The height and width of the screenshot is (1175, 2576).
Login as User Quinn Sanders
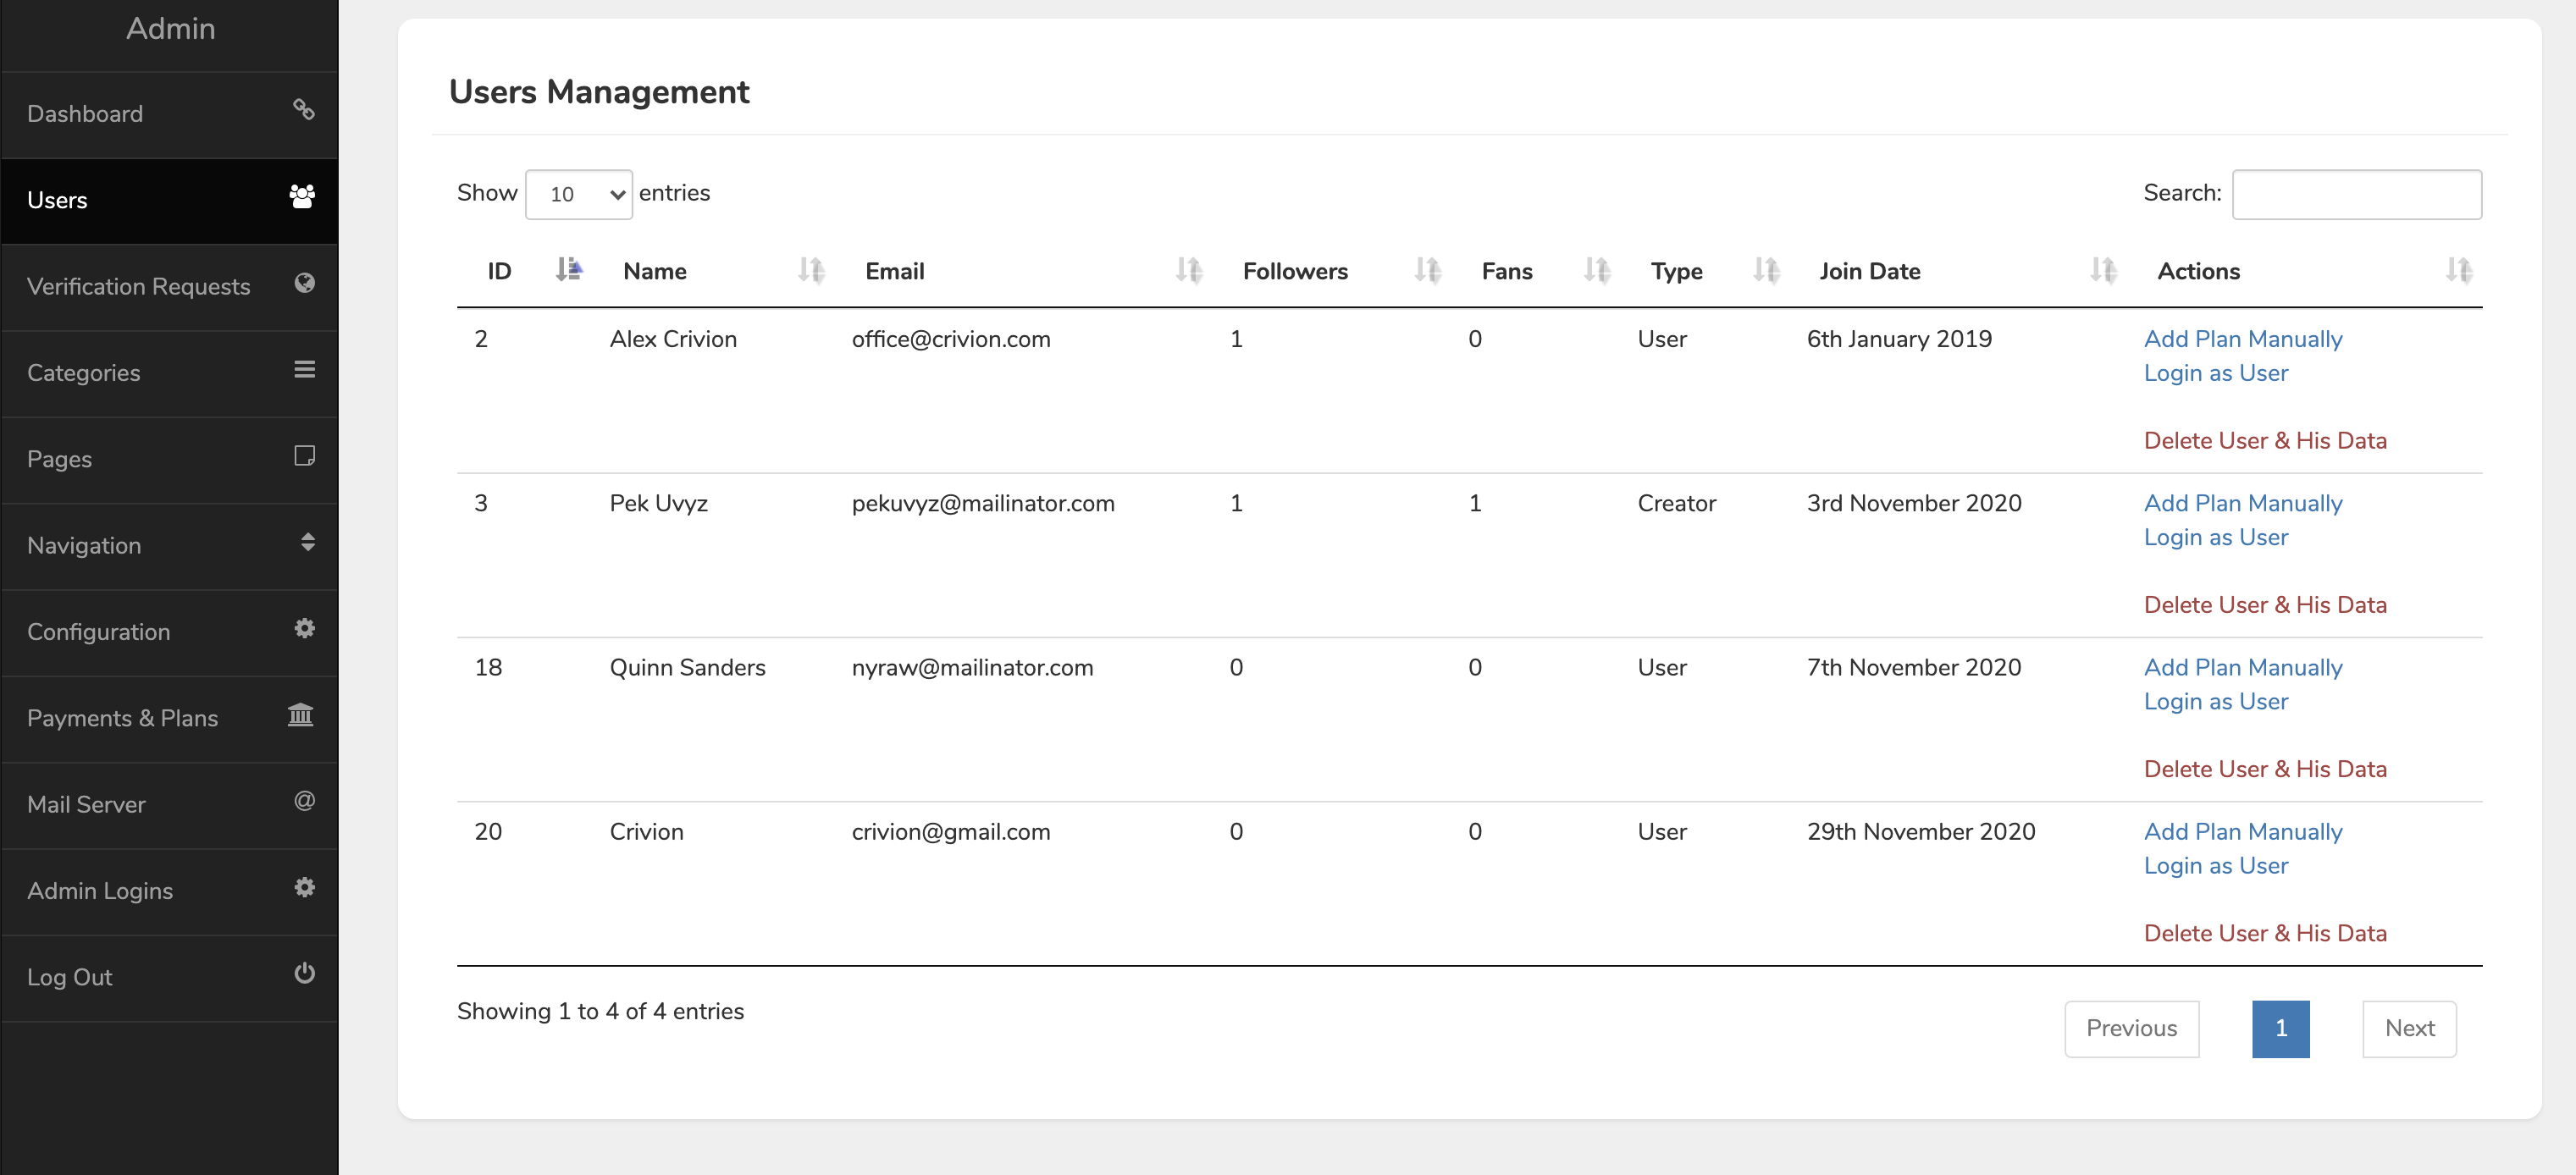coord(2216,701)
